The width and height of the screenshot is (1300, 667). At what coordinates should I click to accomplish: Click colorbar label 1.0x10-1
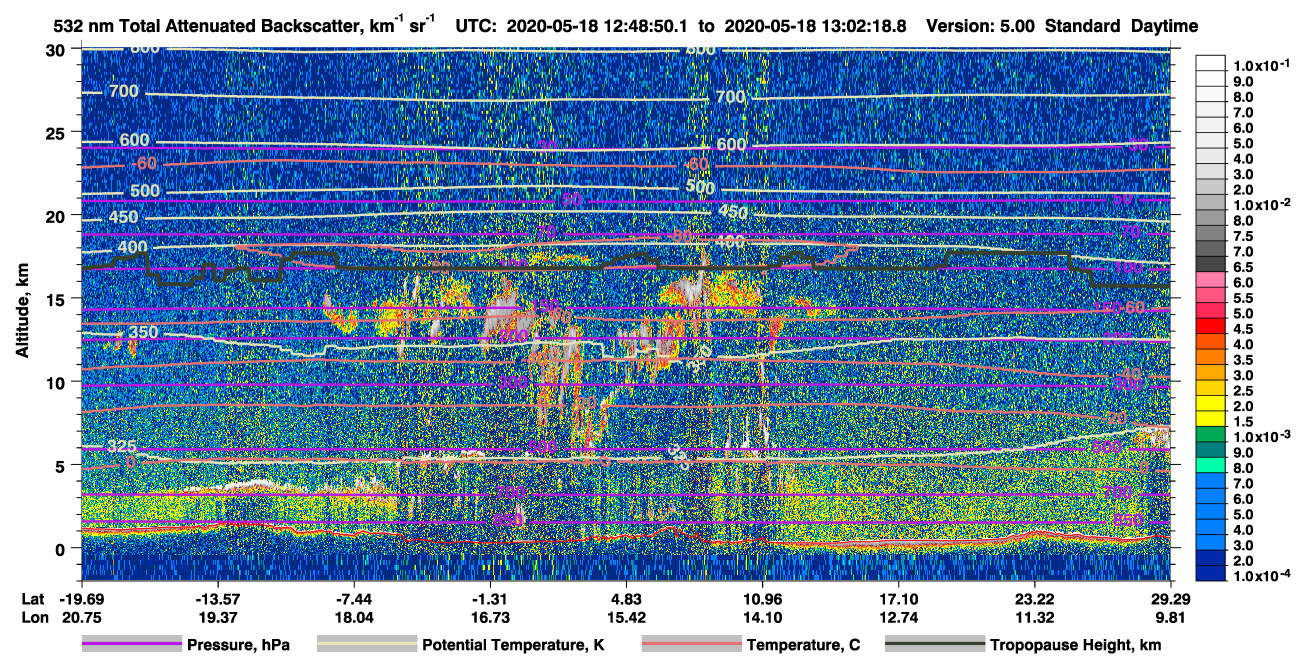pyautogui.click(x=1264, y=65)
